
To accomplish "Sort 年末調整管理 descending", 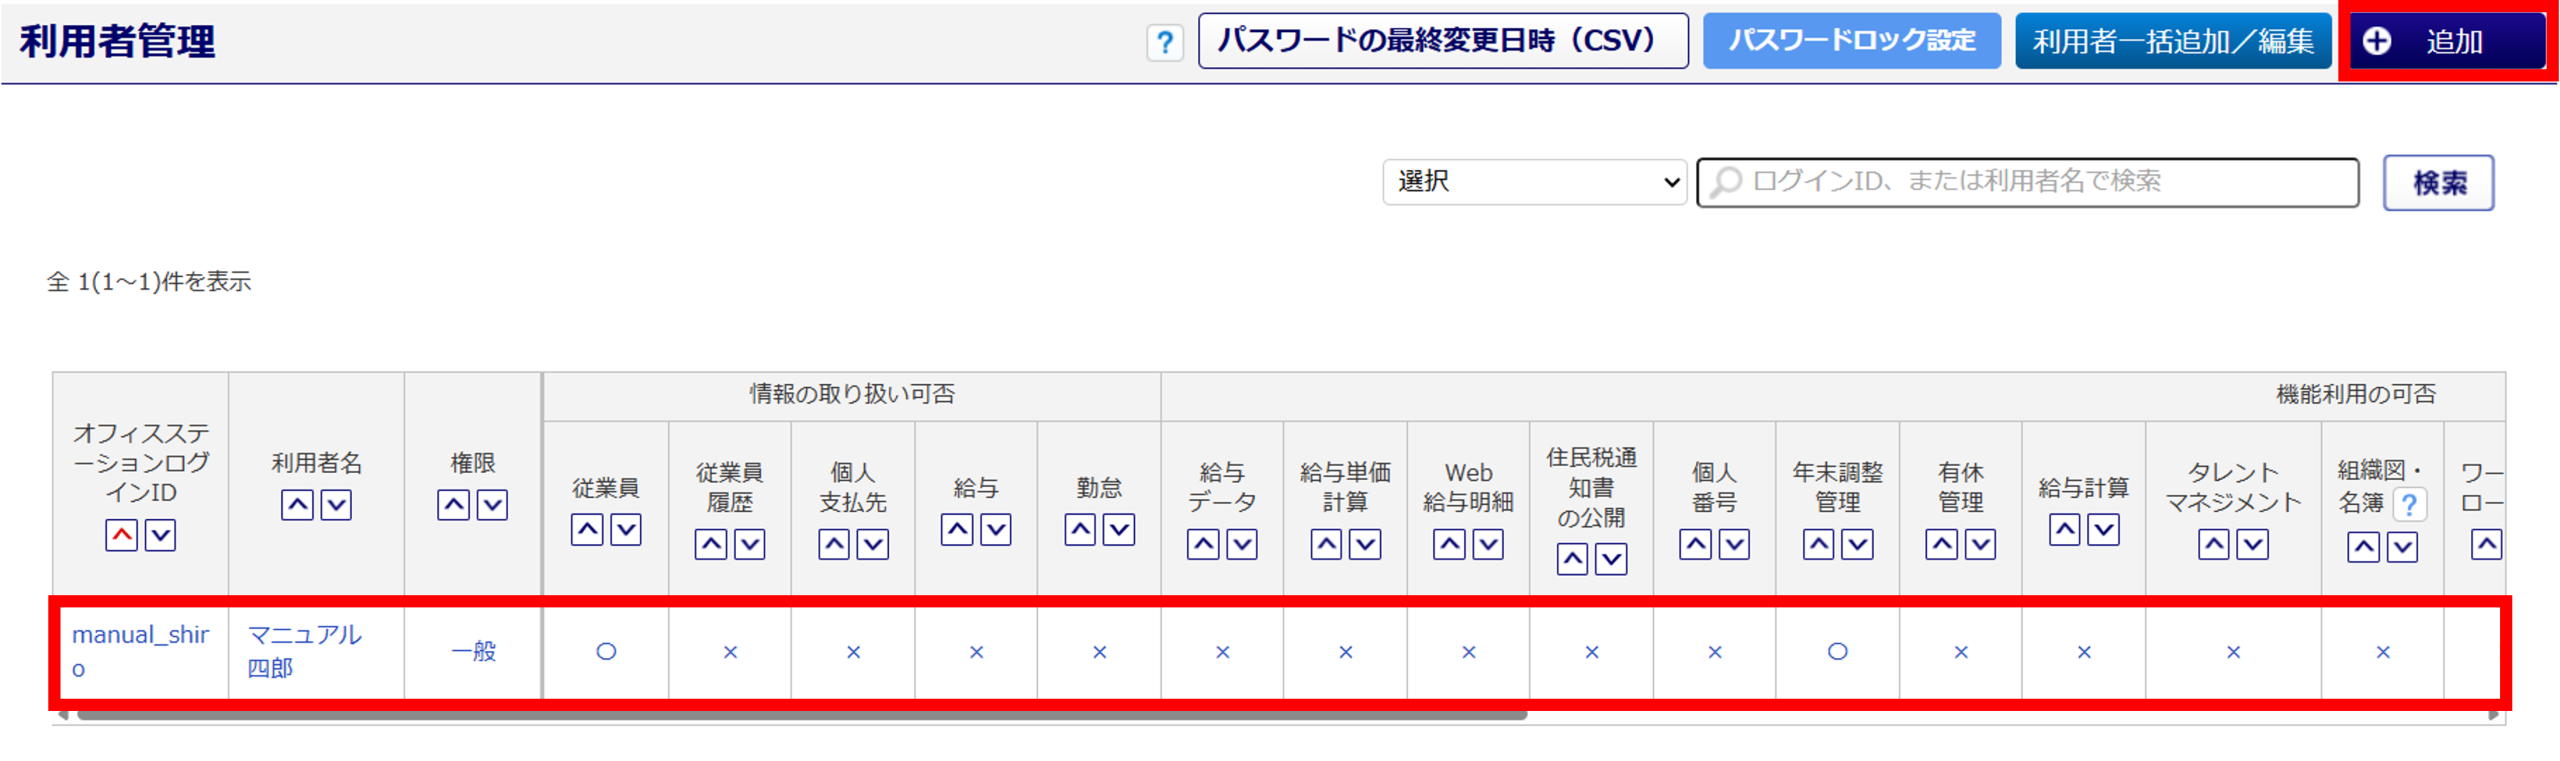I will click(1858, 544).
